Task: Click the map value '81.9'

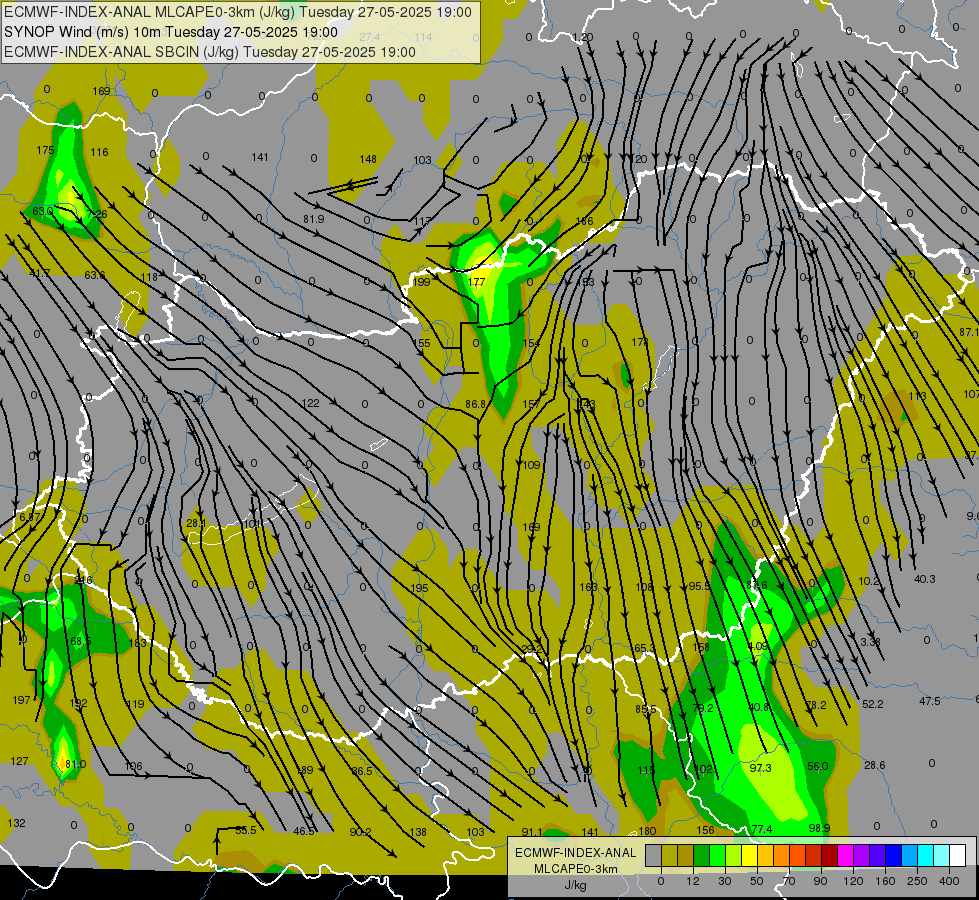Action: coord(313,219)
